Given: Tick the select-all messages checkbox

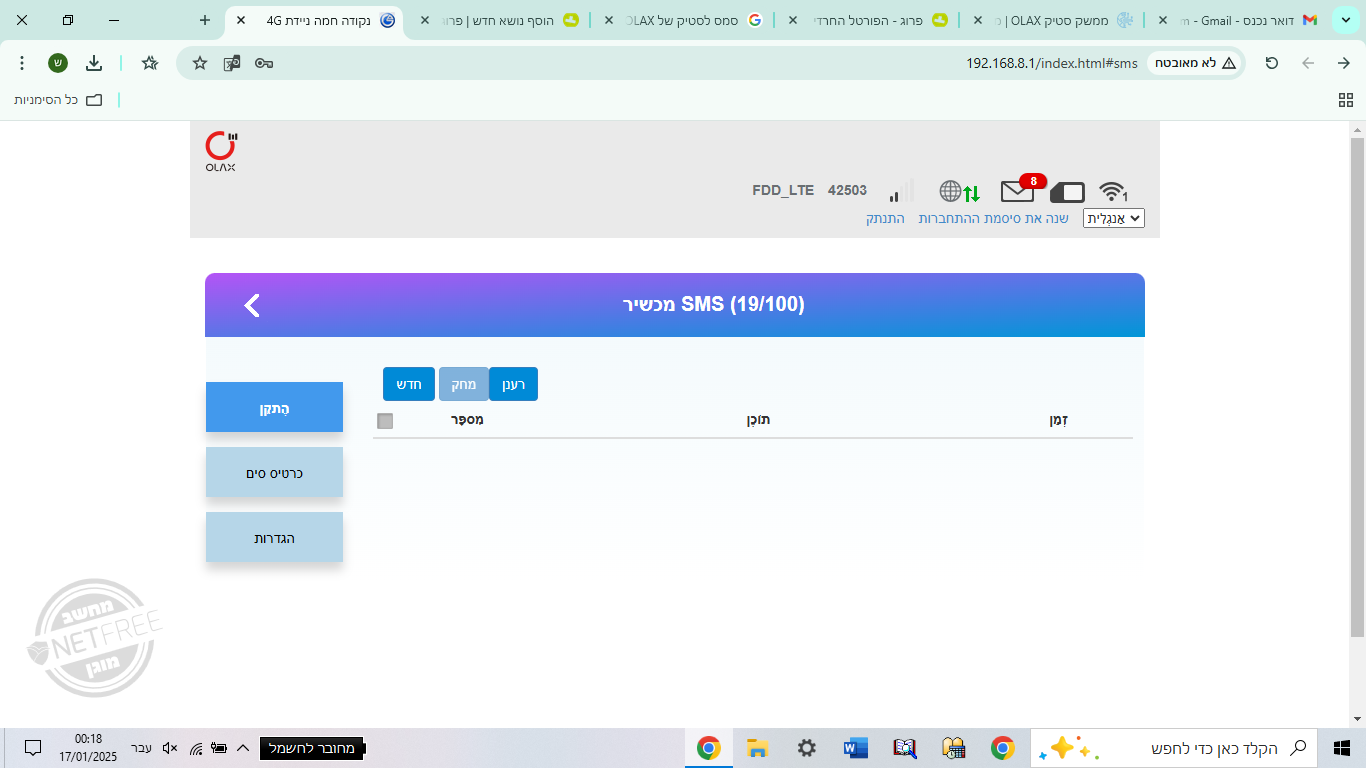Looking at the screenshot, I should coord(385,421).
